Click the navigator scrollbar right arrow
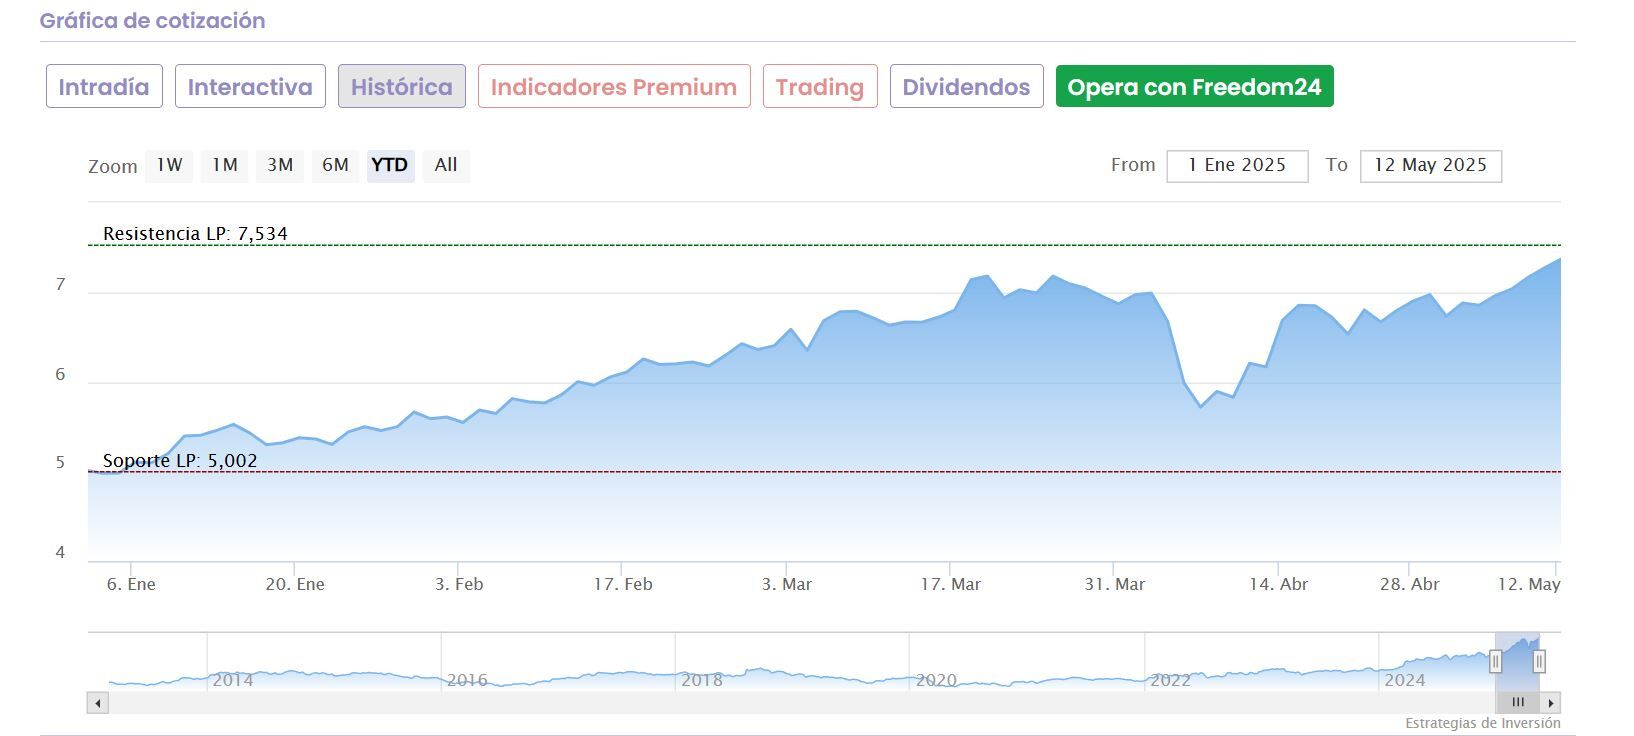Image resolution: width=1634 pixels, height=736 pixels. [x=1550, y=703]
